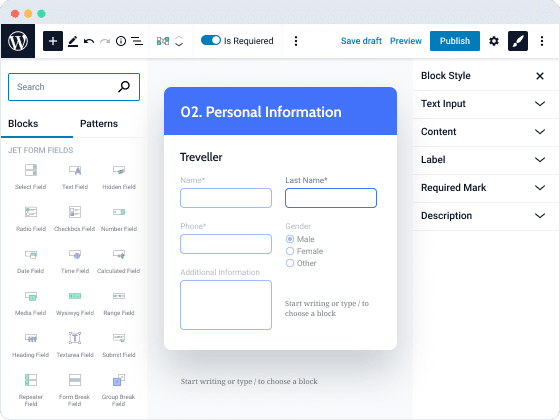Viewport: 560px width, 420px height.
Task: Select the pencil edit tool
Action: [x=73, y=41]
